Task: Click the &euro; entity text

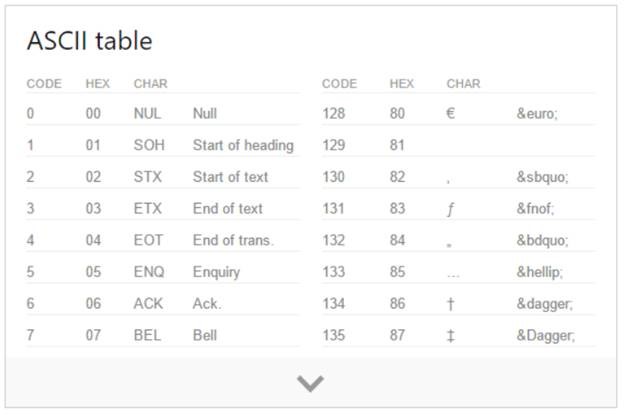Action: click(x=537, y=114)
